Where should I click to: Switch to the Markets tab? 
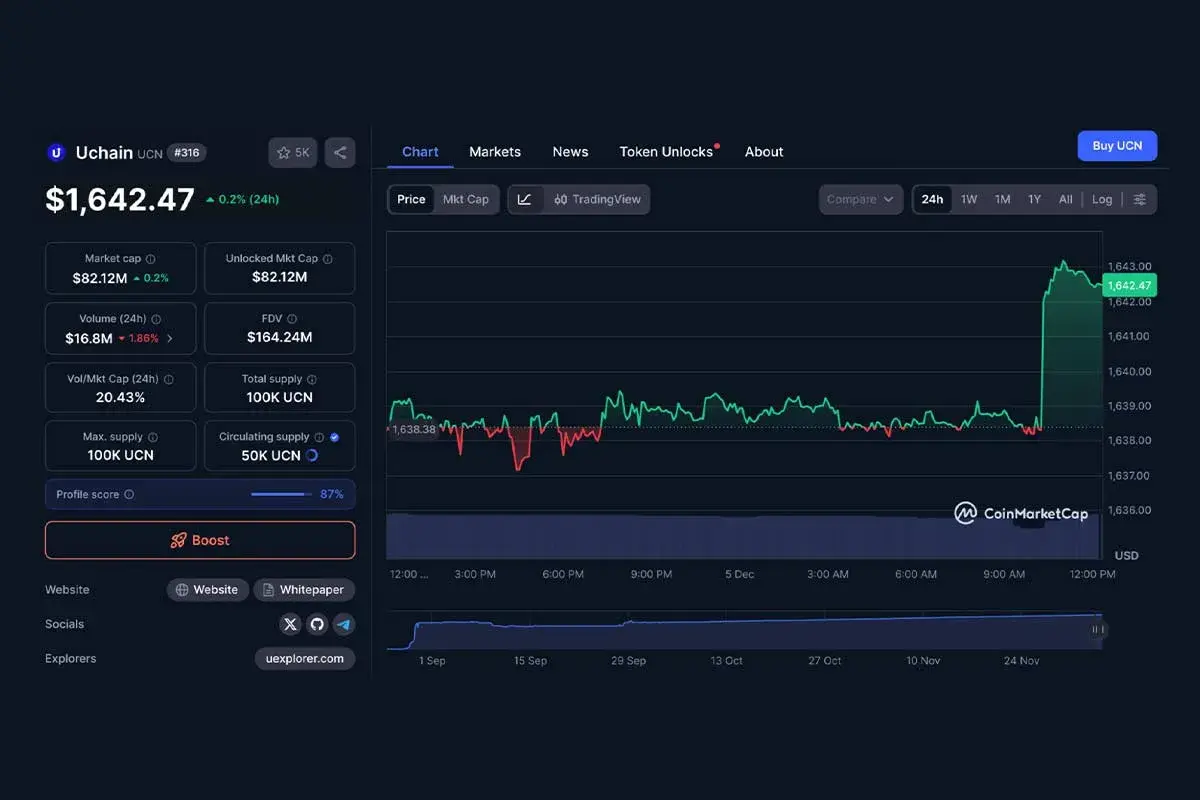[x=494, y=152]
